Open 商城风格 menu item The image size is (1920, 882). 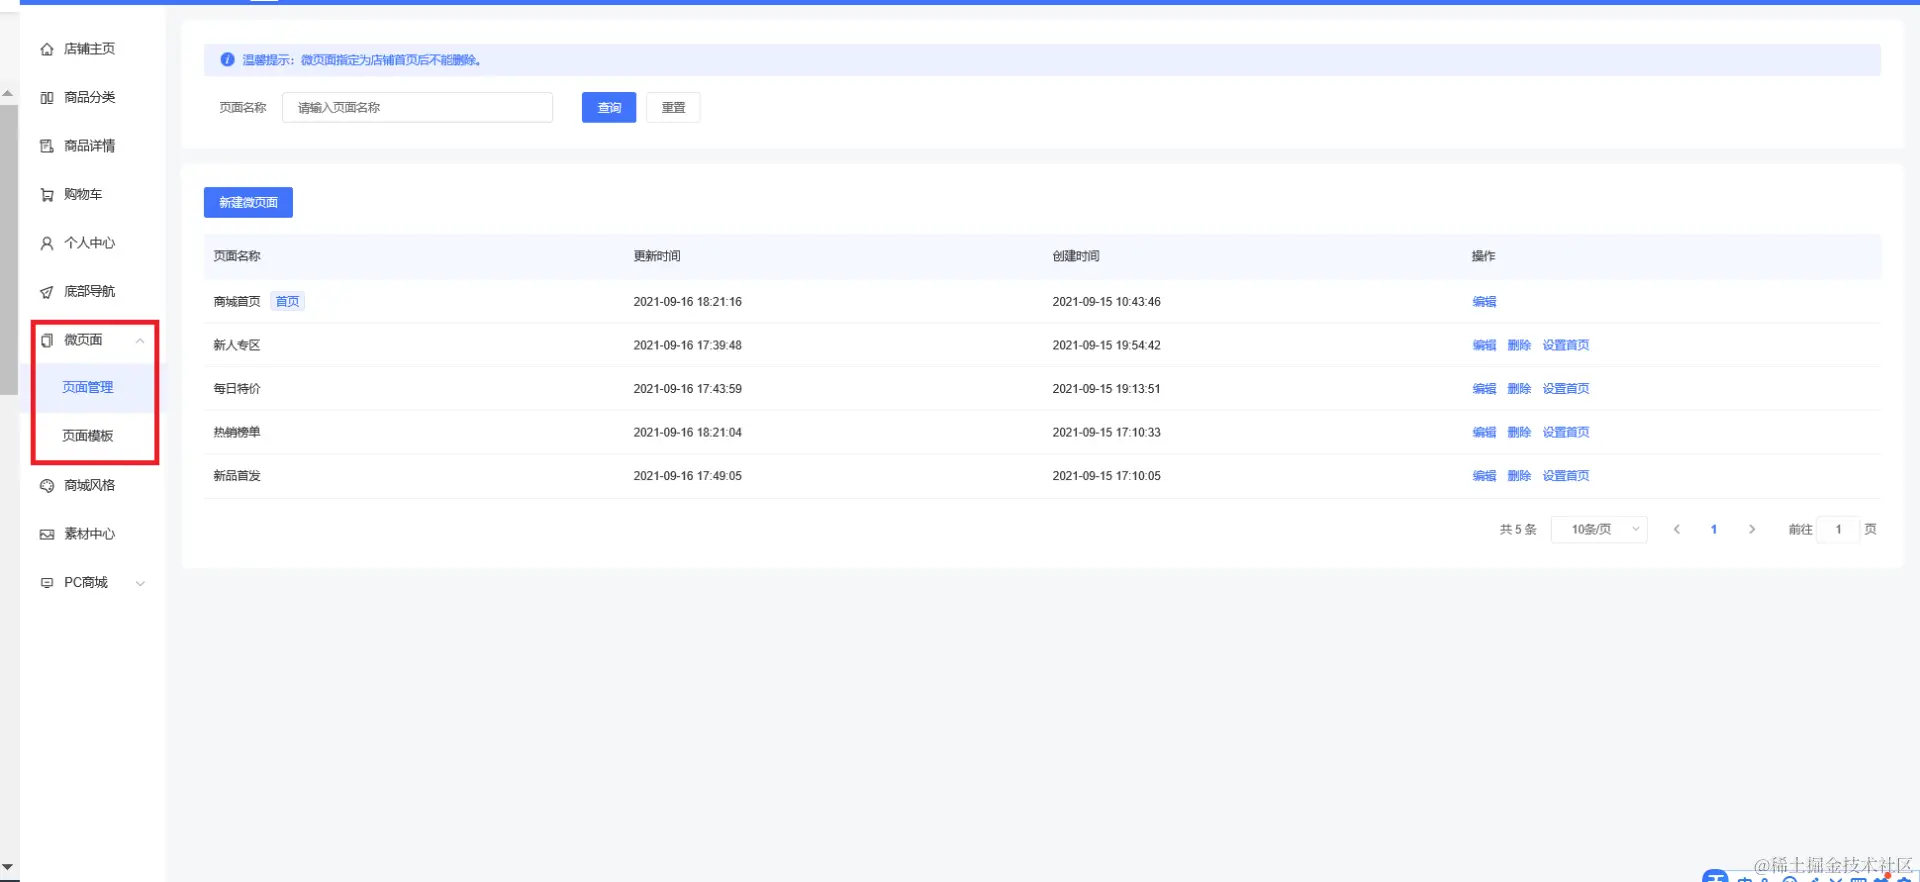pyautogui.click(x=90, y=485)
